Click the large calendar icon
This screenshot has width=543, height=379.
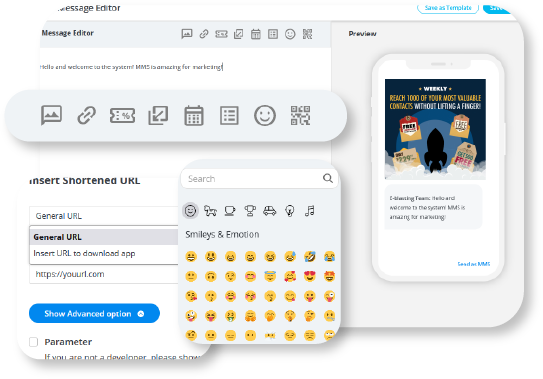(194, 115)
